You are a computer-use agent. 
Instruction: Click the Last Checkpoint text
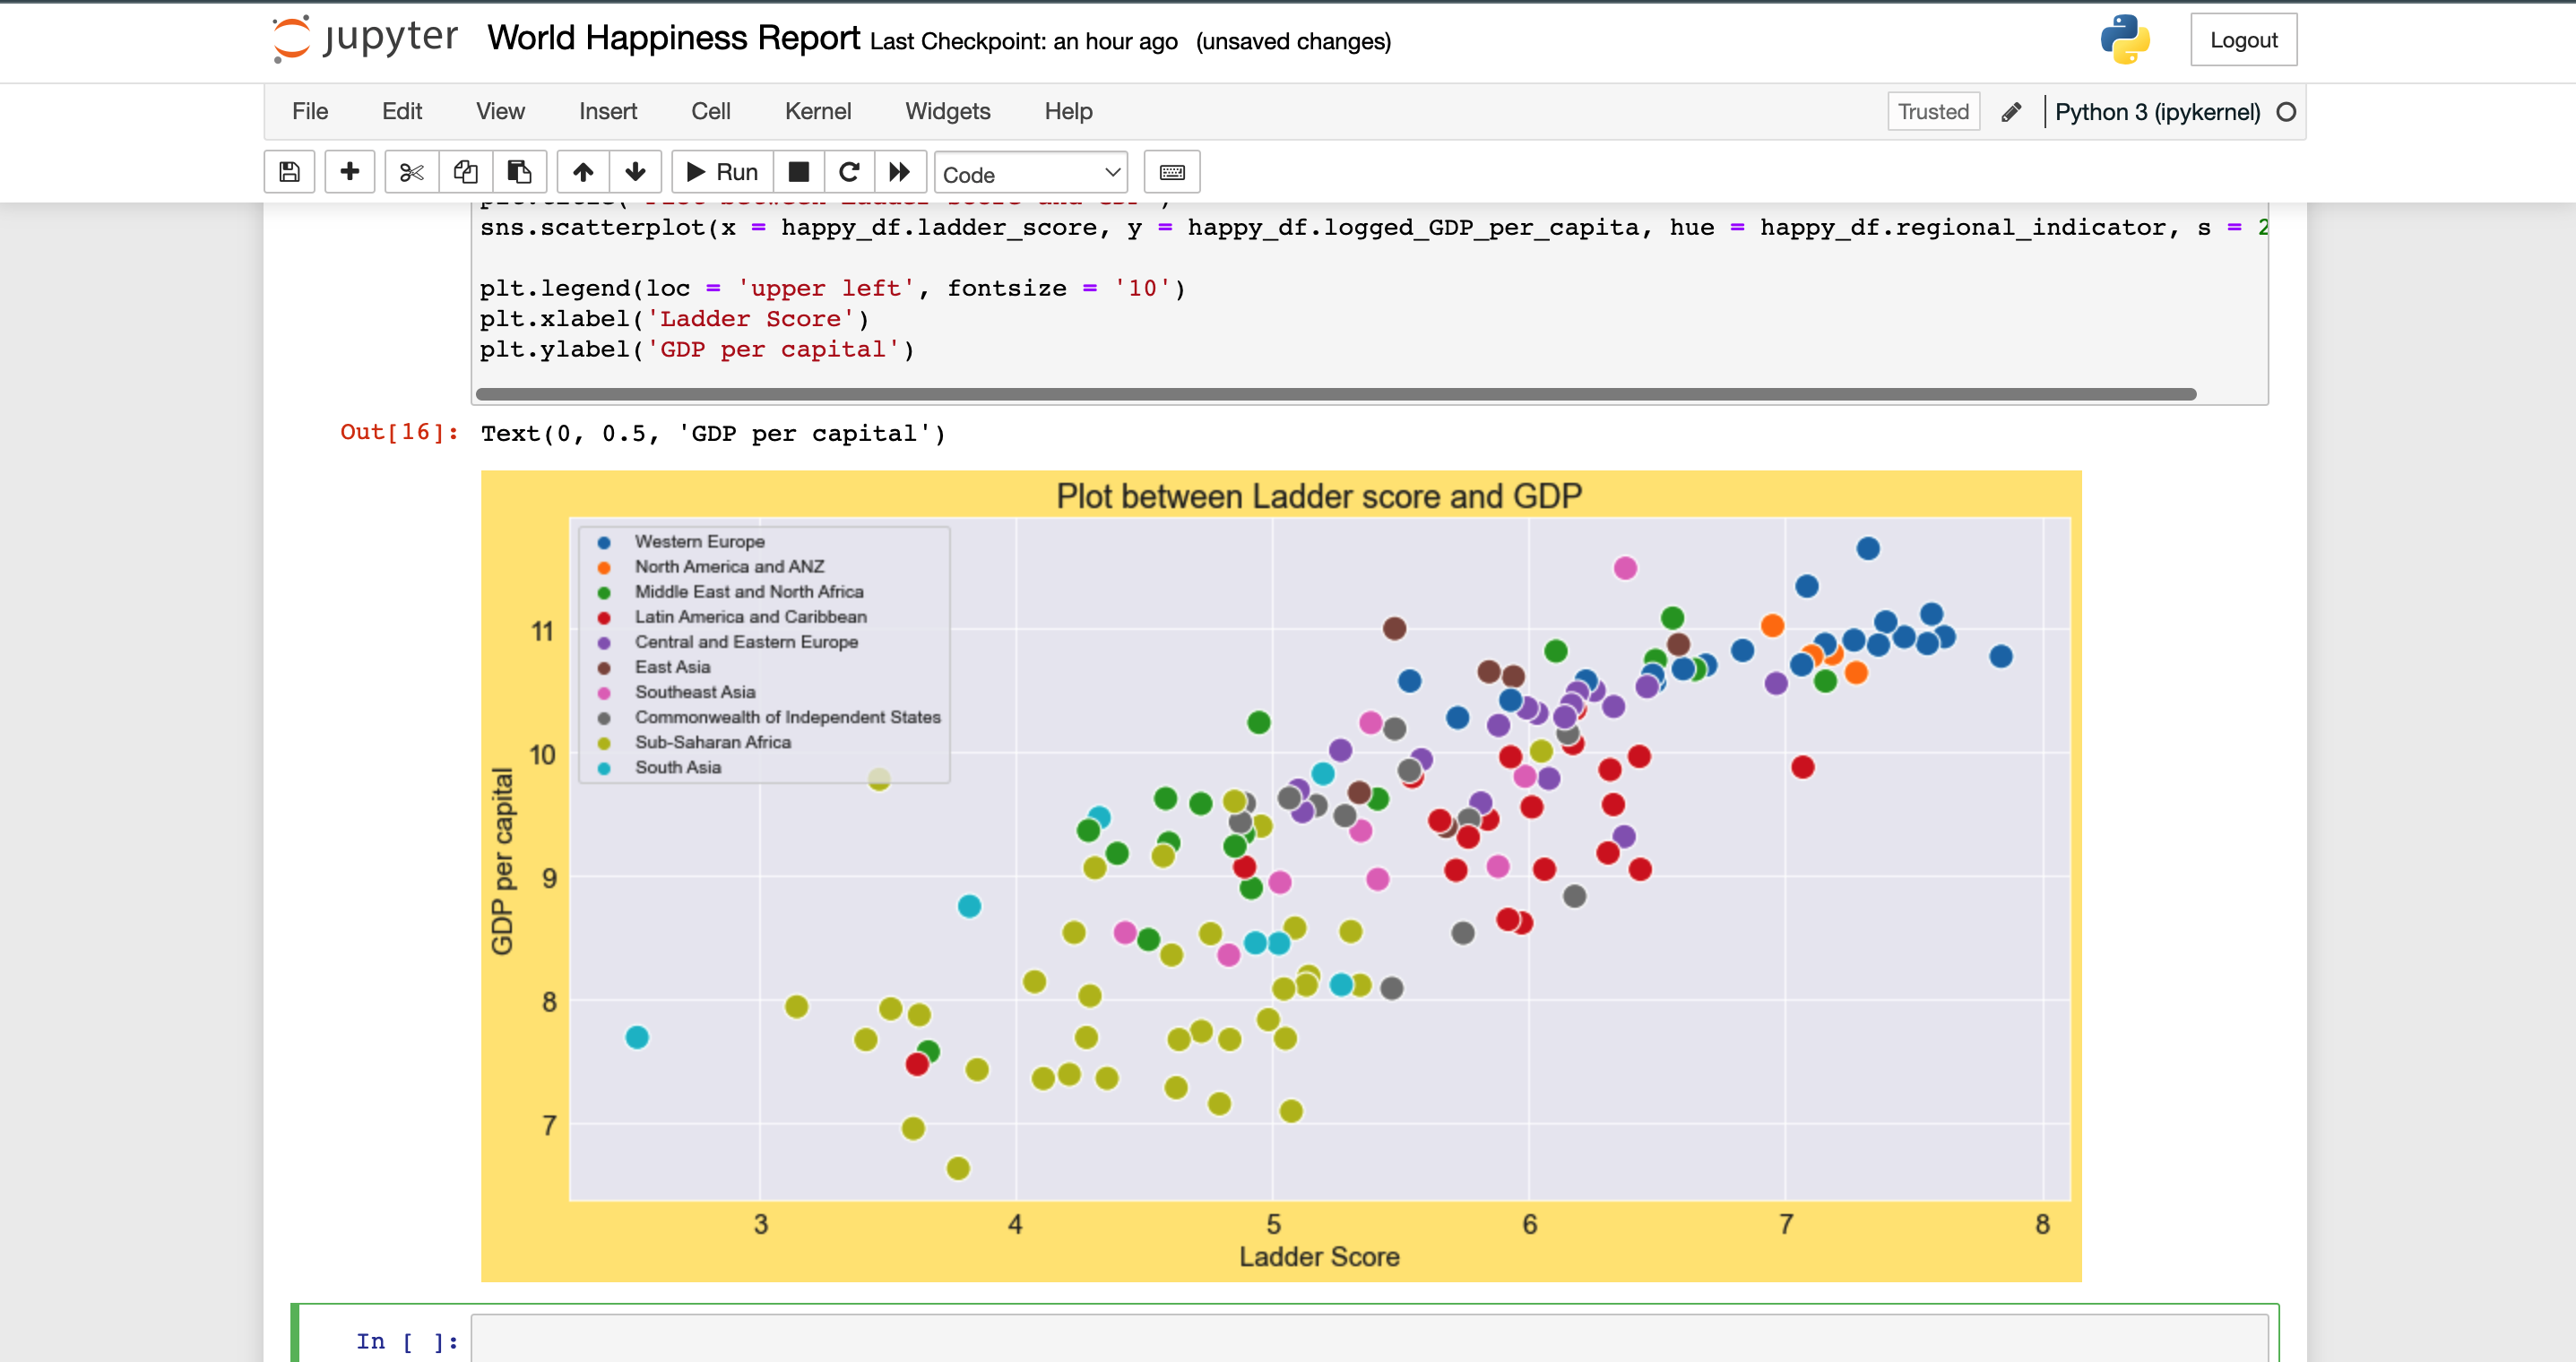1023,41
